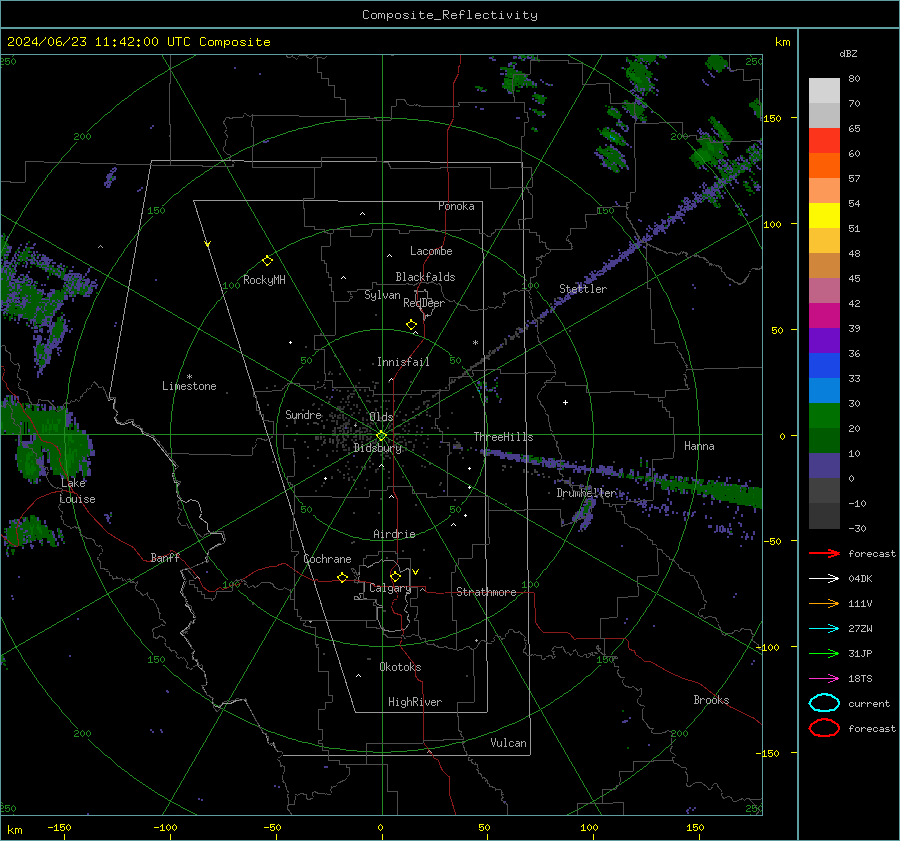Select the yellow diamond marker above Calgary label
The image size is (900, 841).
(395, 576)
